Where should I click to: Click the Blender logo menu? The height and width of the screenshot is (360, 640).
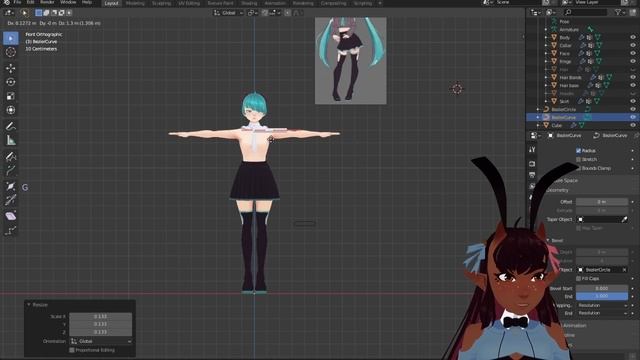(x=6, y=2)
